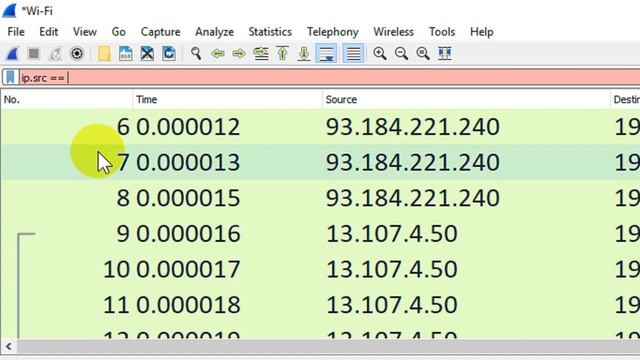Go back to previous packet arrow
640x360 pixels.
click(218, 53)
